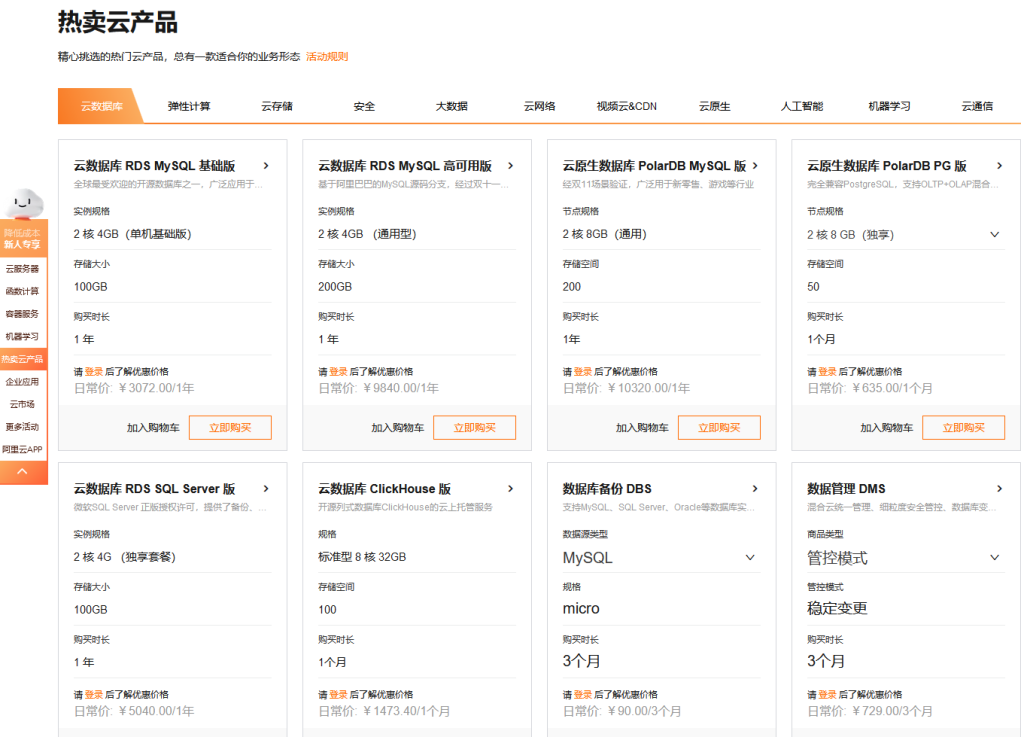Screen dimensions: 1024x737
Task: Jump to 云服务器 in side navigation
Action: coord(22,268)
